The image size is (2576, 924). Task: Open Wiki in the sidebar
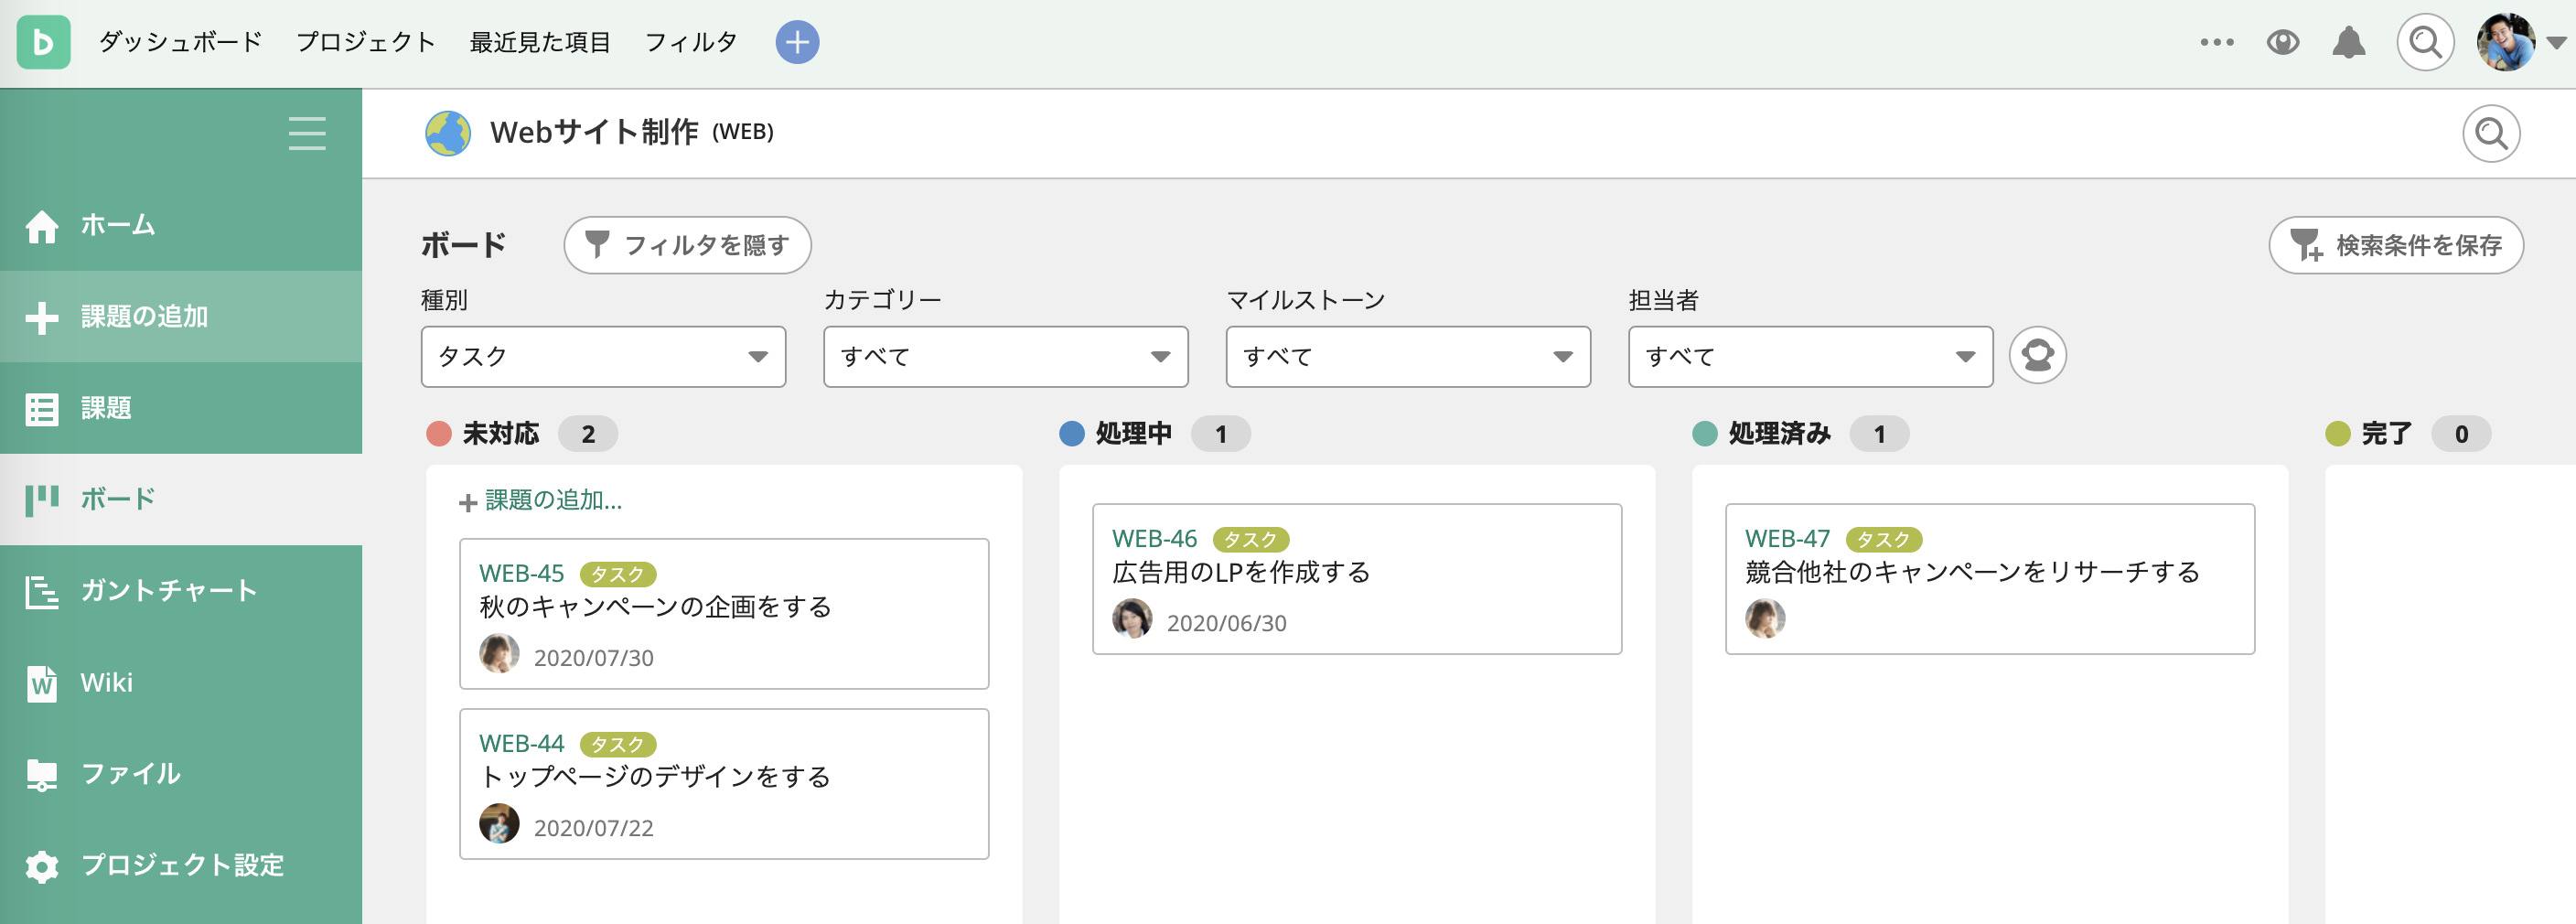click(x=106, y=682)
